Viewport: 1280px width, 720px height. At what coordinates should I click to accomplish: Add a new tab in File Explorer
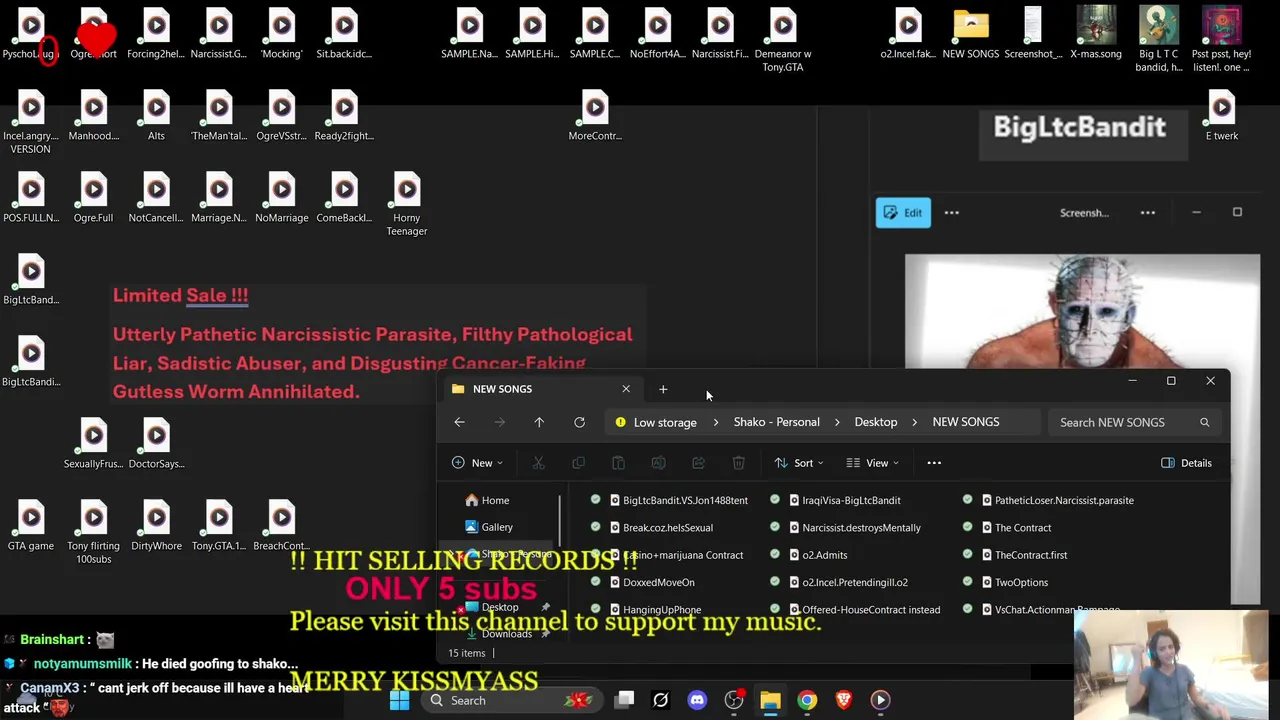[x=663, y=389]
